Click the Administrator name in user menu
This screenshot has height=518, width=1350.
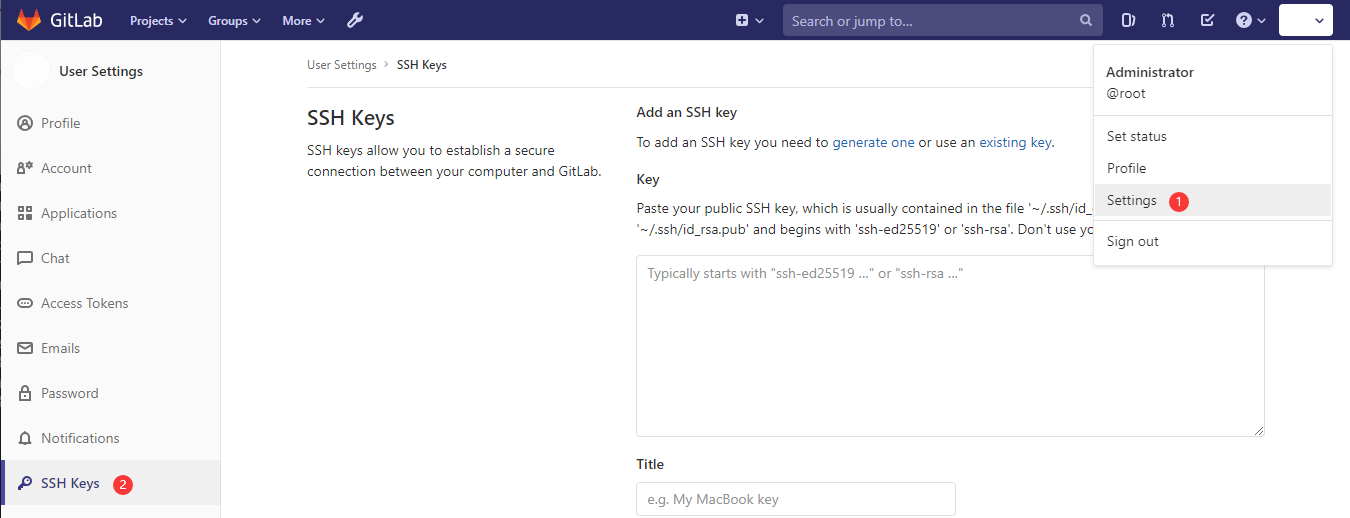pyautogui.click(x=1150, y=72)
